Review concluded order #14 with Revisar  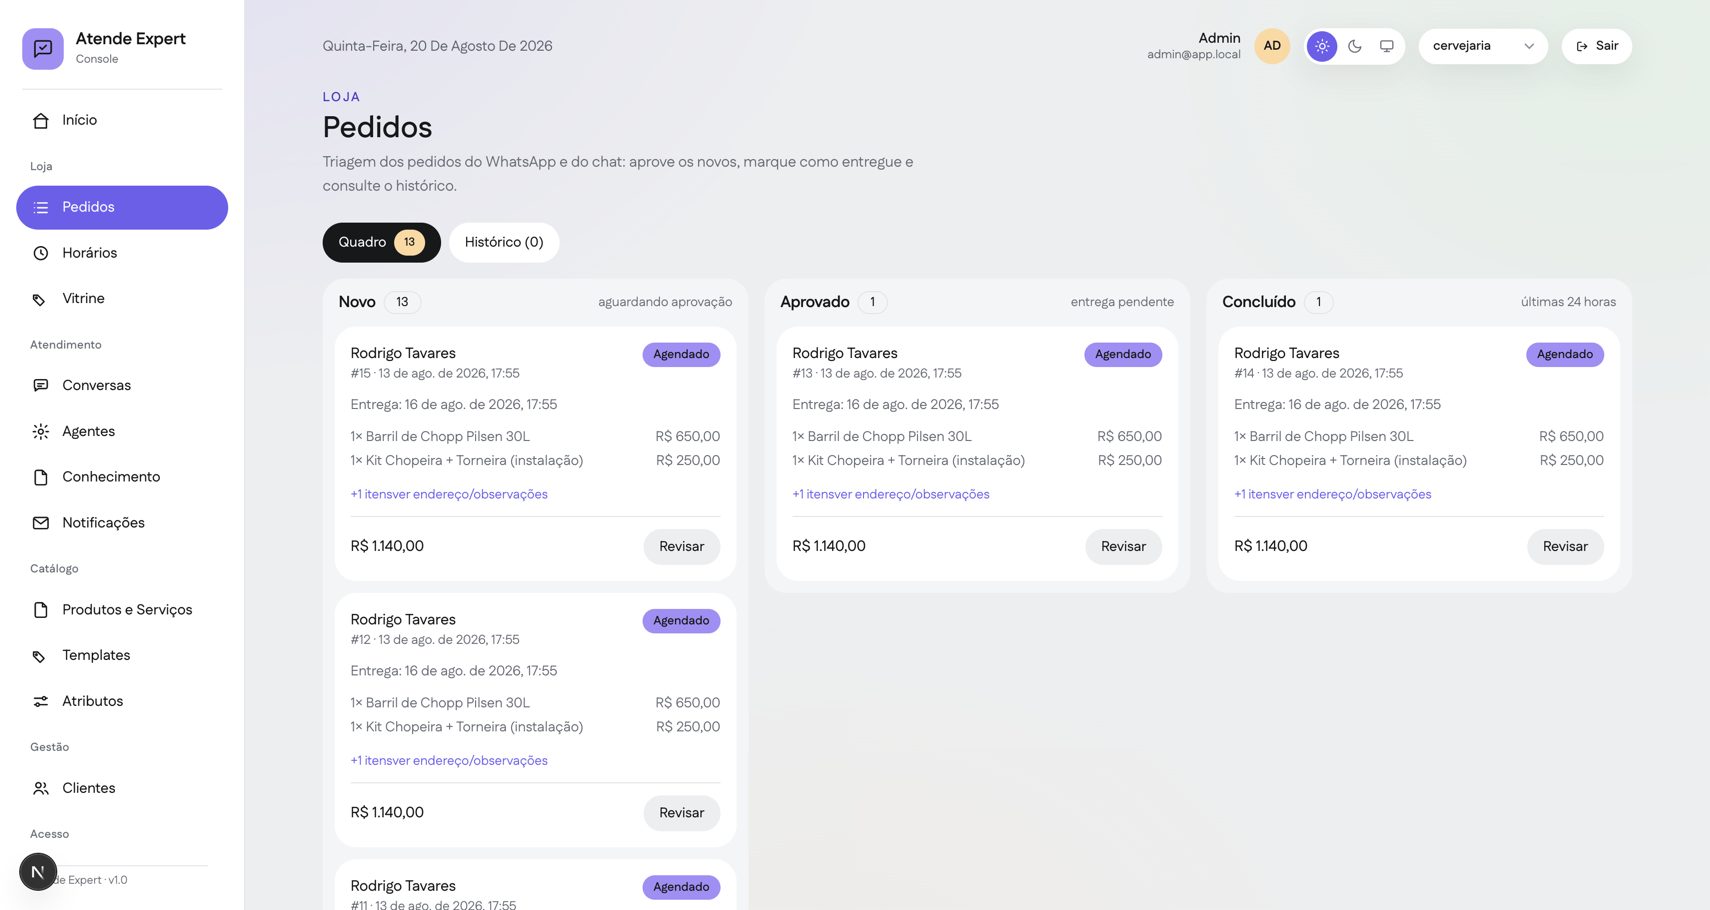(1565, 547)
